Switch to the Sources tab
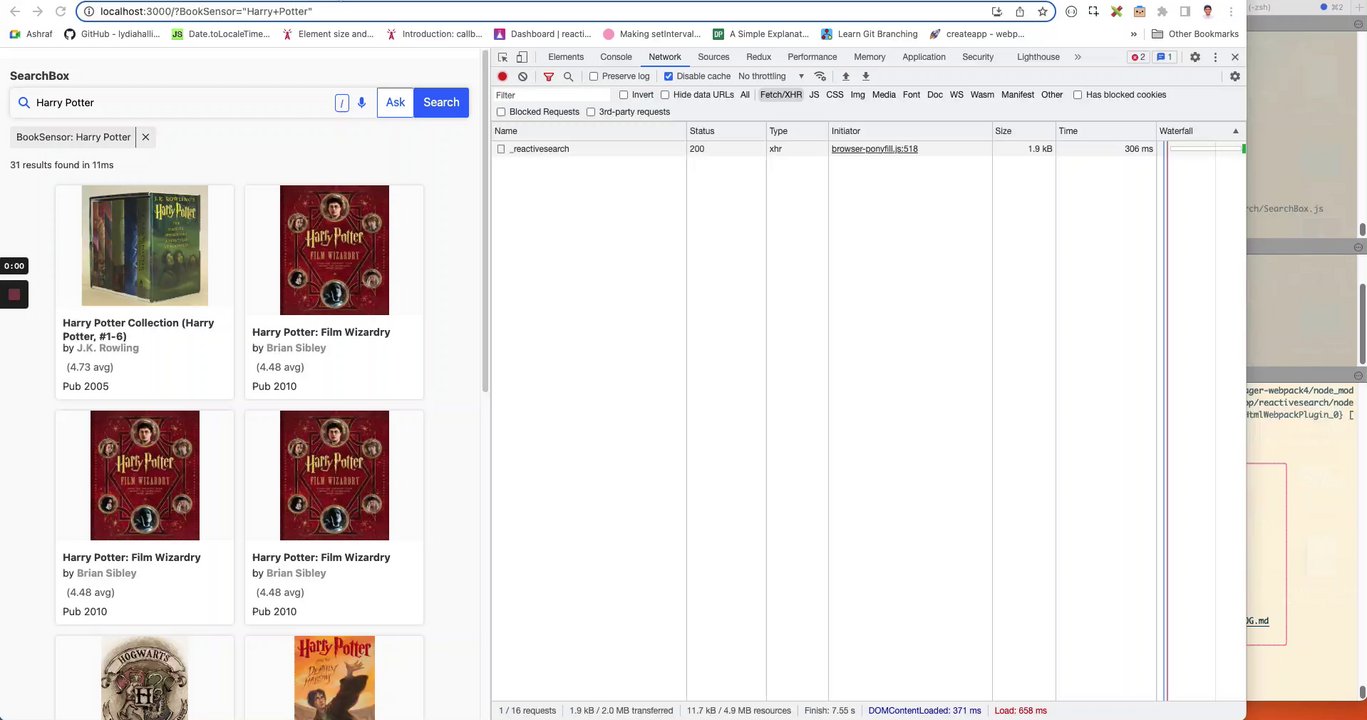 714,57
